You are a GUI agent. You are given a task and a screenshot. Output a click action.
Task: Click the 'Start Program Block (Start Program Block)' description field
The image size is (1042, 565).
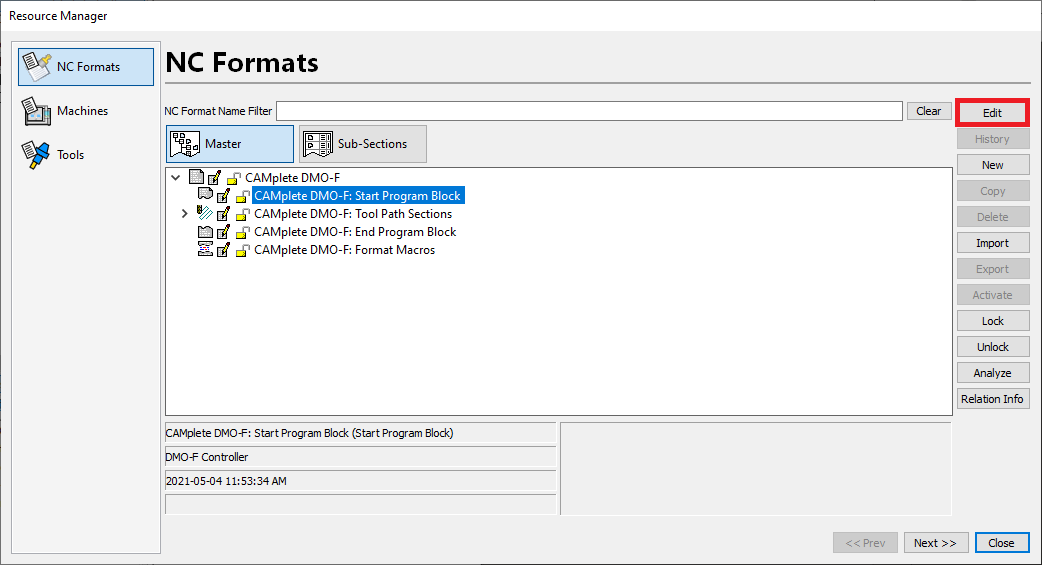360,433
